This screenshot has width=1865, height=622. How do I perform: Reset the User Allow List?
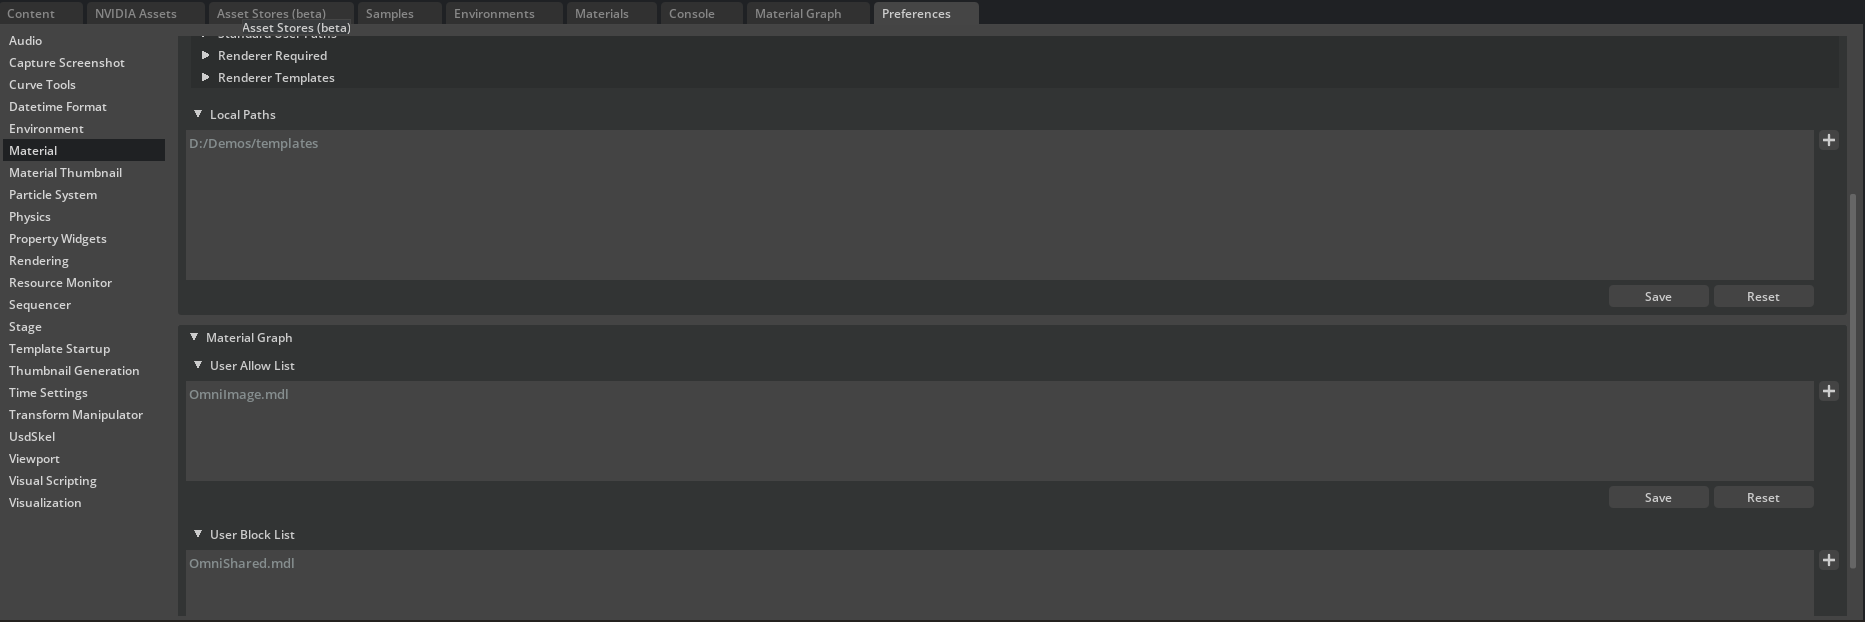pyautogui.click(x=1763, y=497)
